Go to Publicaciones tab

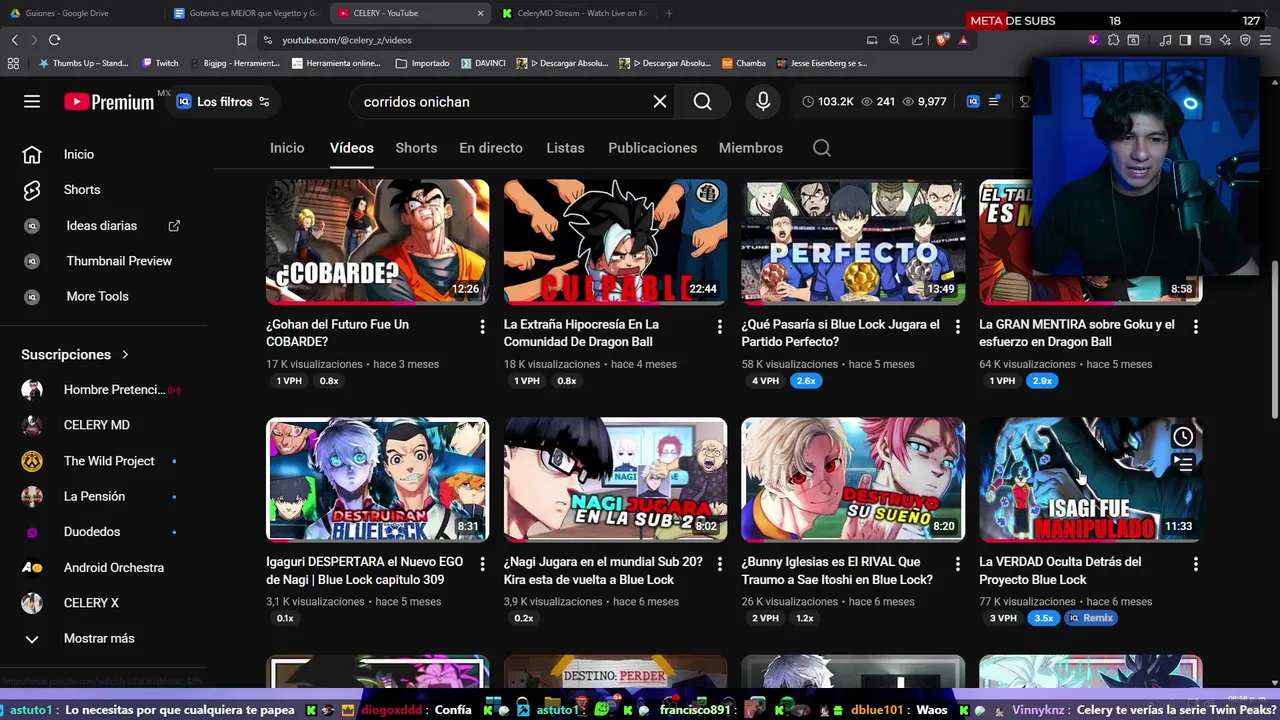[653, 148]
